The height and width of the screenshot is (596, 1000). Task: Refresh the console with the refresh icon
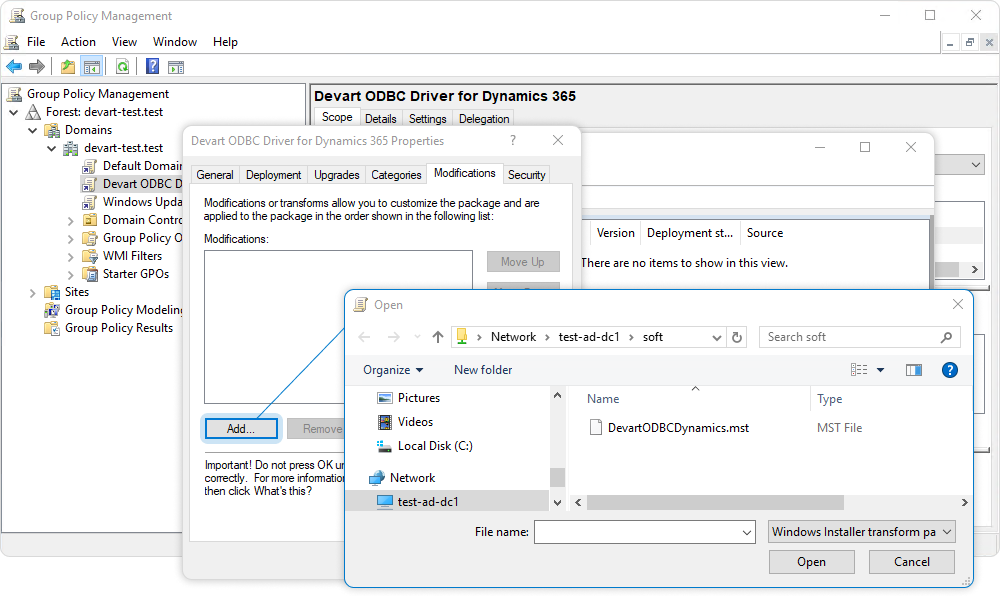pyautogui.click(x=121, y=66)
